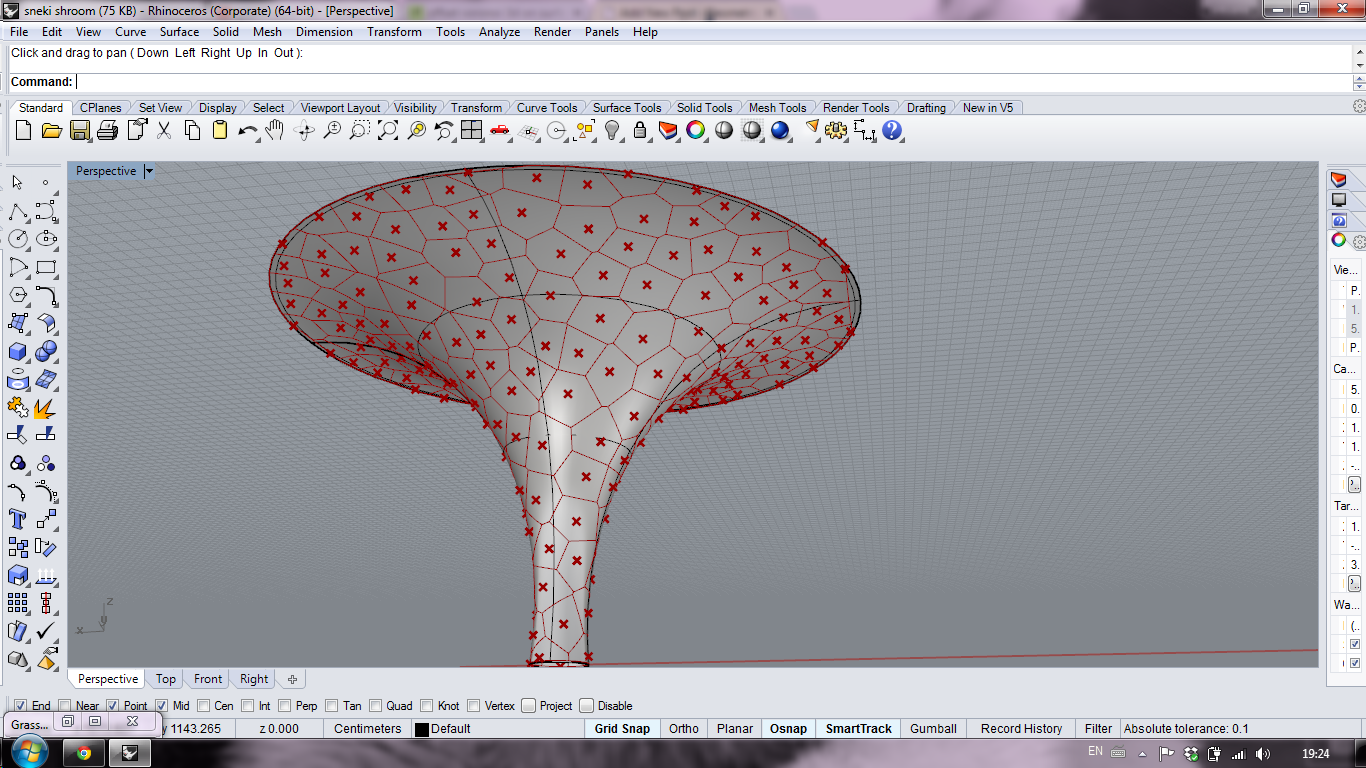The image size is (1366, 768).
Task: Toggle Planar mode in status bar
Action: [x=735, y=729]
